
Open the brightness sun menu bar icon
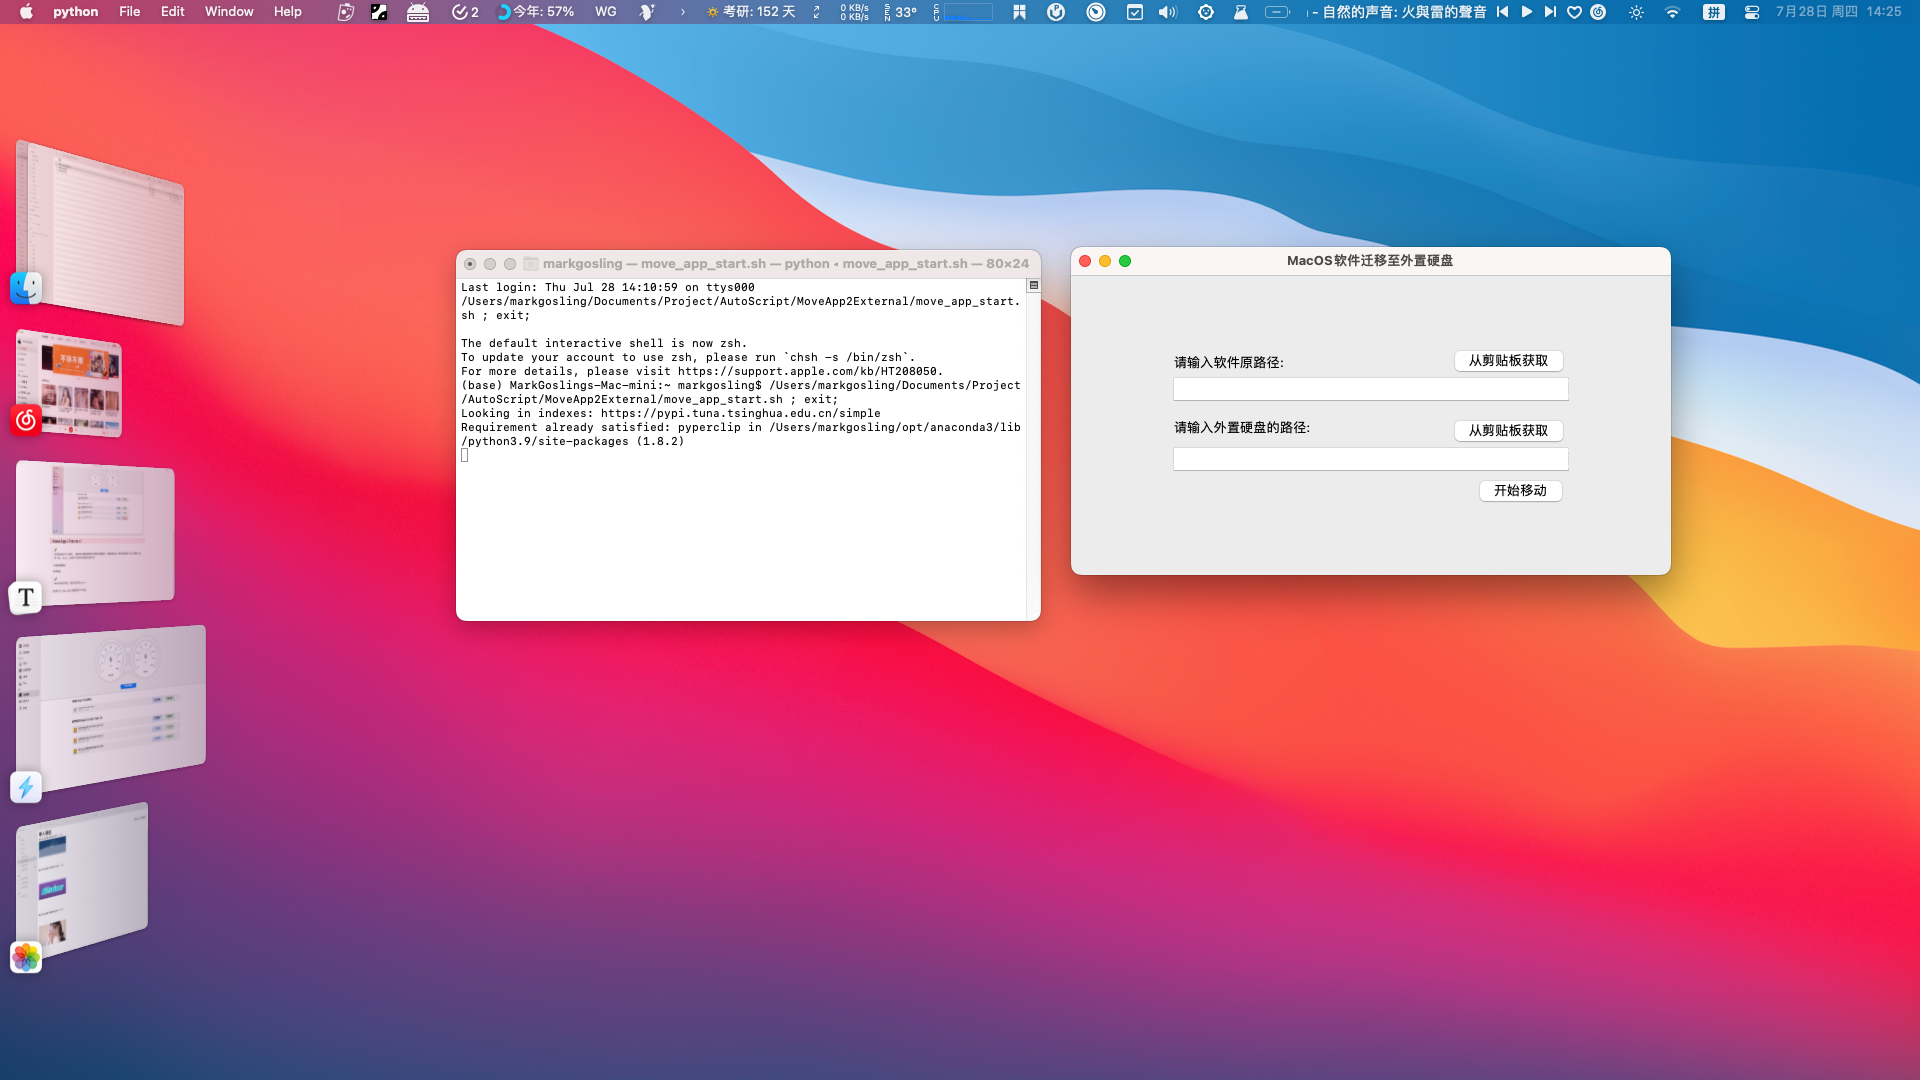point(1636,12)
